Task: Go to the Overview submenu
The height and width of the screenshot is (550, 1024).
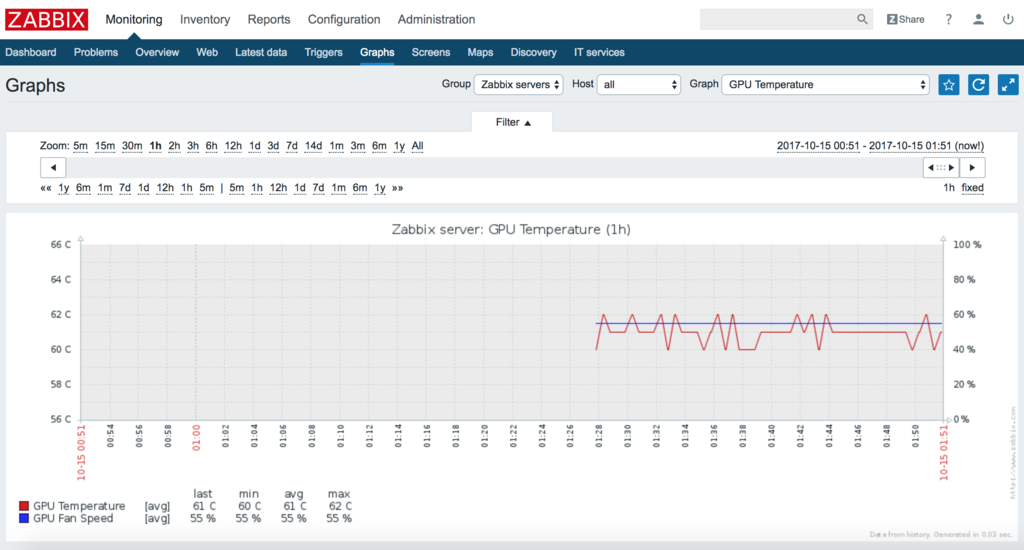Action: 157,52
